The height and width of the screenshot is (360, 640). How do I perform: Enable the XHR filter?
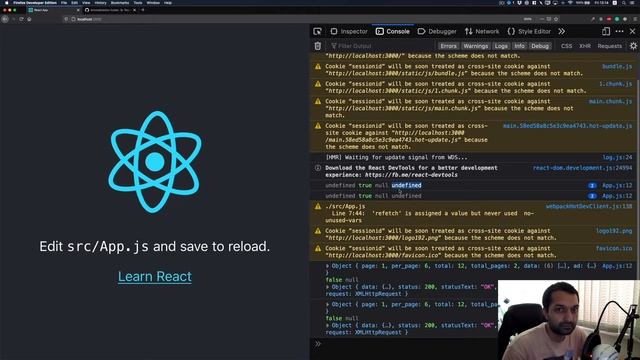585,46
